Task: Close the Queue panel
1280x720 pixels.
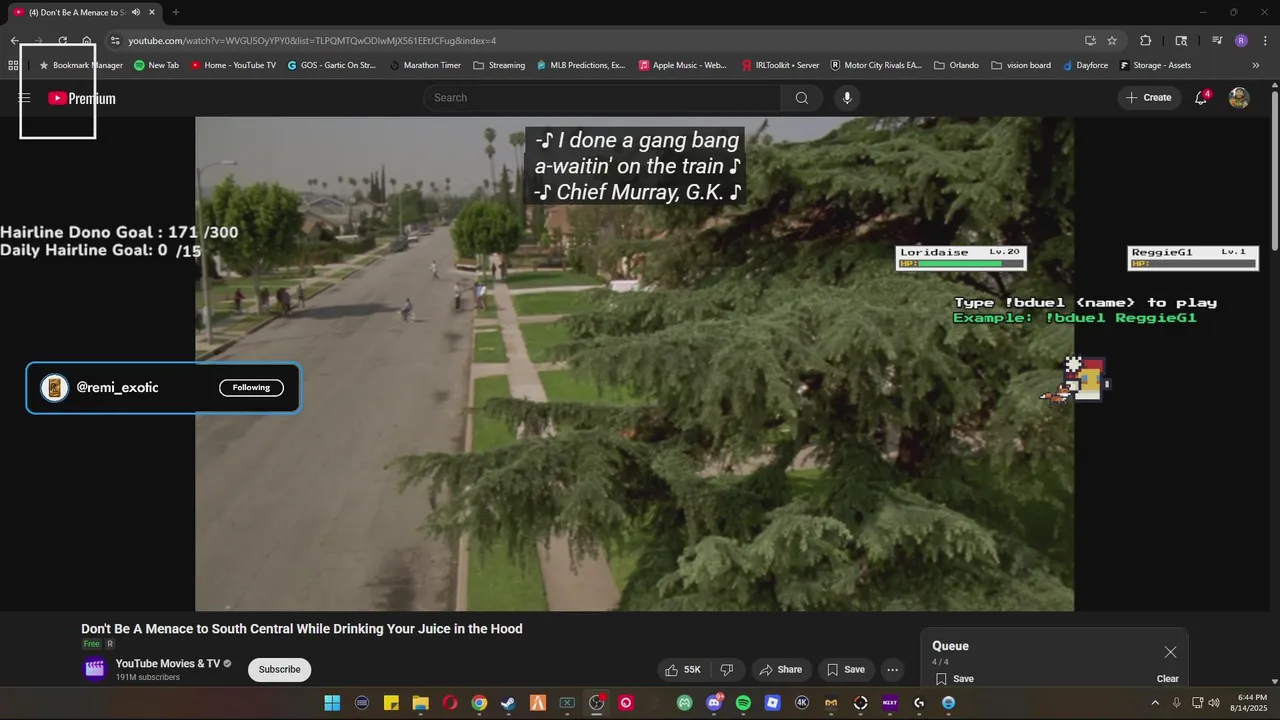Action: point(1170,652)
